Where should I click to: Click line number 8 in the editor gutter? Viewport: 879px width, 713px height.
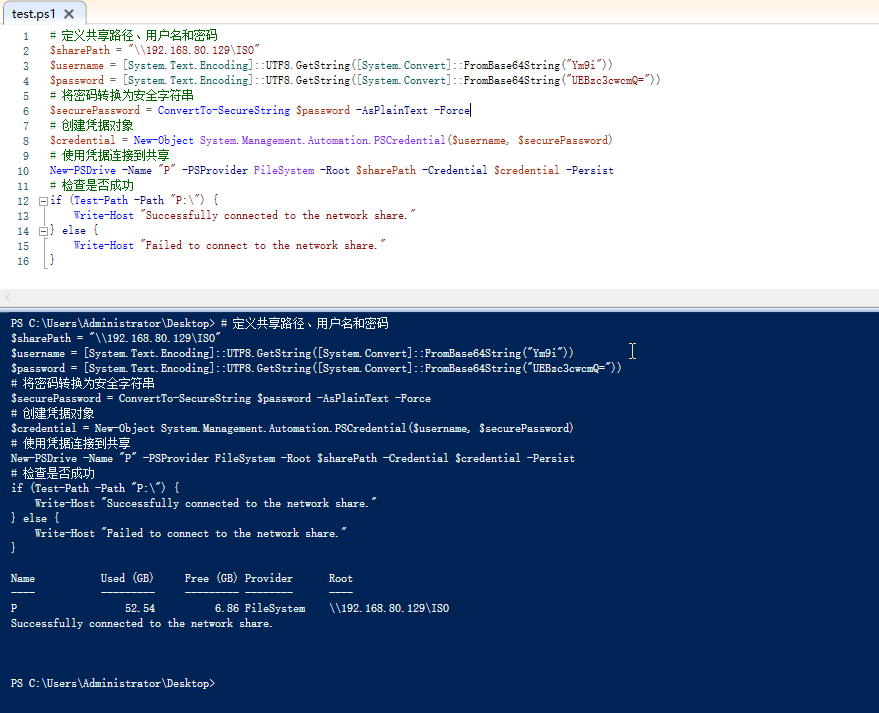(x=25, y=141)
